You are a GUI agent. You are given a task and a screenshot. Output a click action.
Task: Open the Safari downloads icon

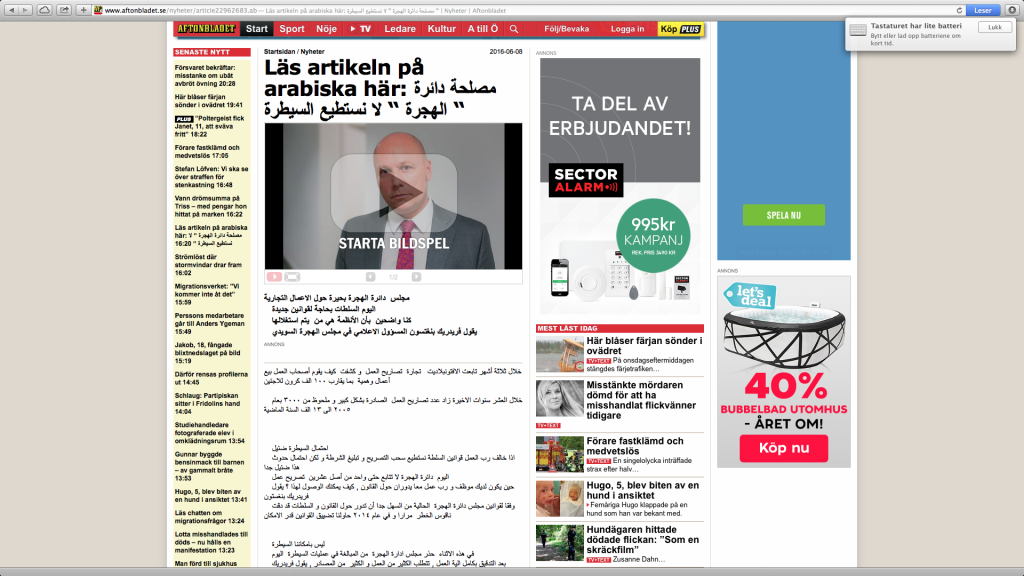tap(1012, 9)
